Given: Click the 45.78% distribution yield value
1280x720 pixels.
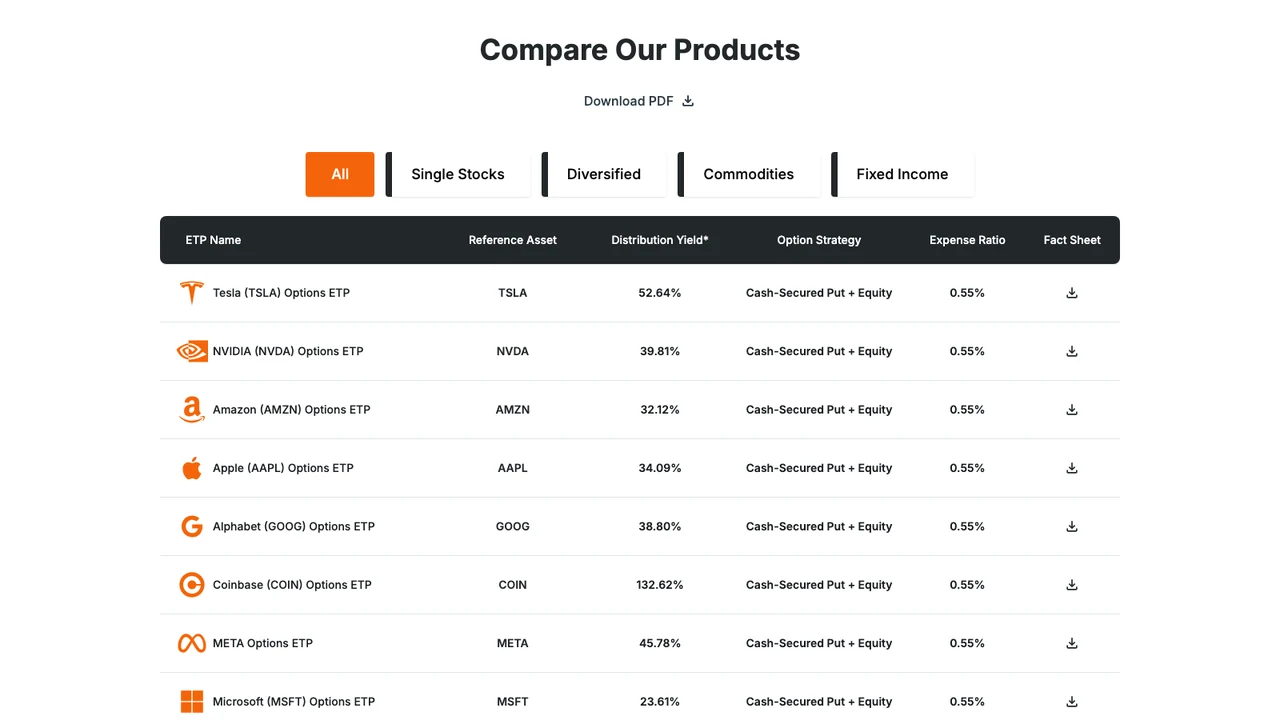Looking at the screenshot, I should (660, 643).
